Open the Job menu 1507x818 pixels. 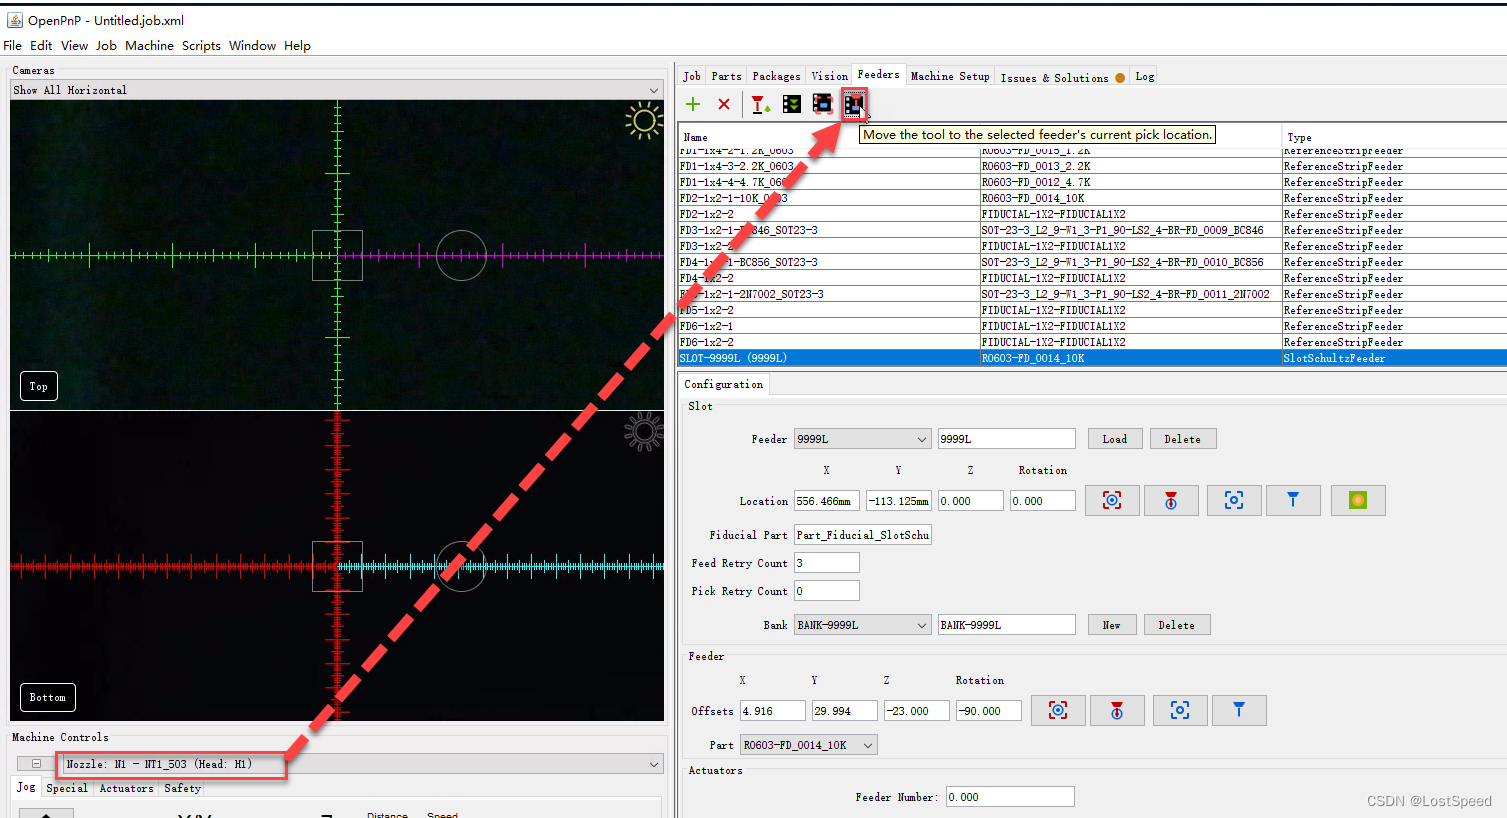click(x=106, y=46)
